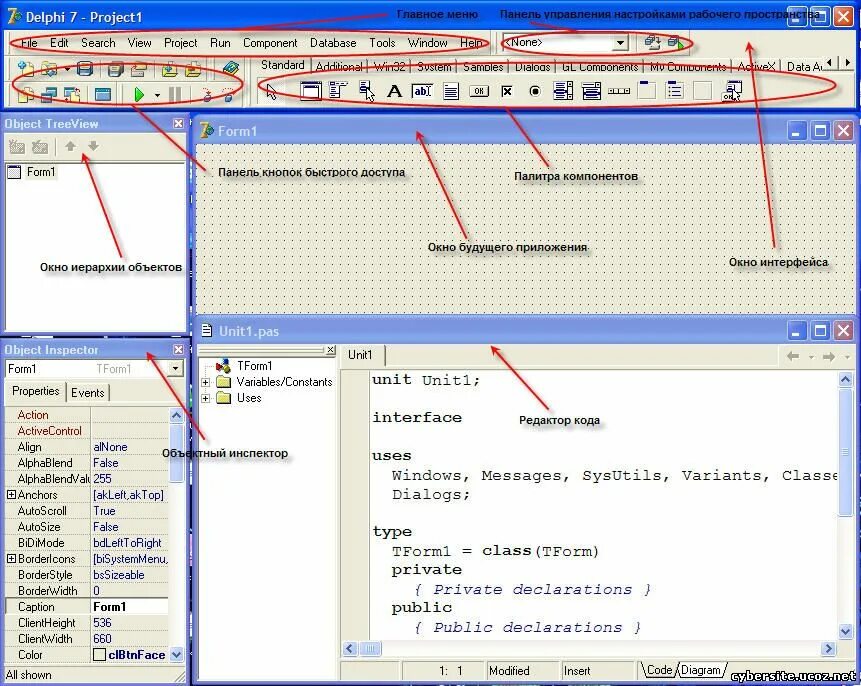861x686 pixels.
Task: Click code editor vertical scrollbar down arrow
Action: pyautogui.click(x=846, y=632)
